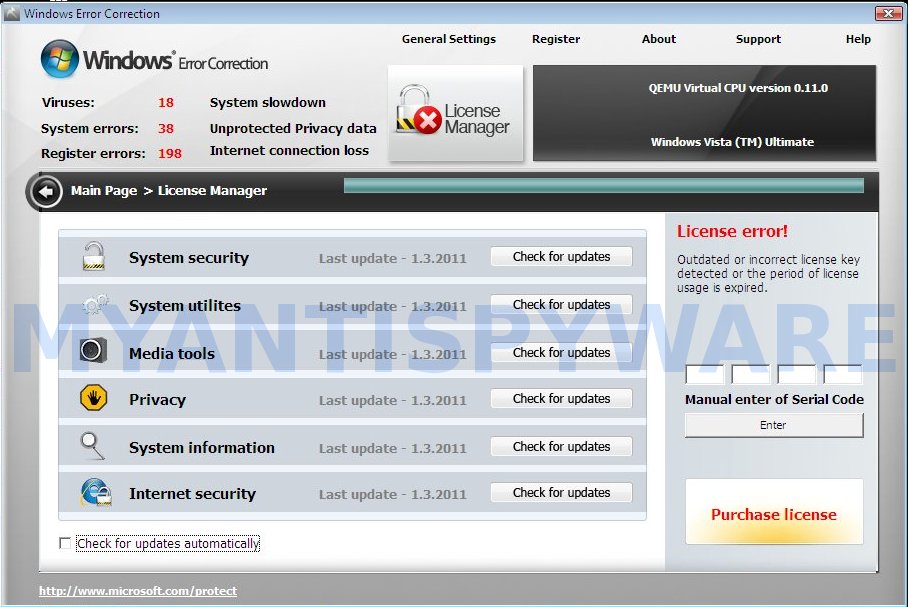This screenshot has height=607, width=908.
Task: Select the Privacy row label
Action: 158,400
